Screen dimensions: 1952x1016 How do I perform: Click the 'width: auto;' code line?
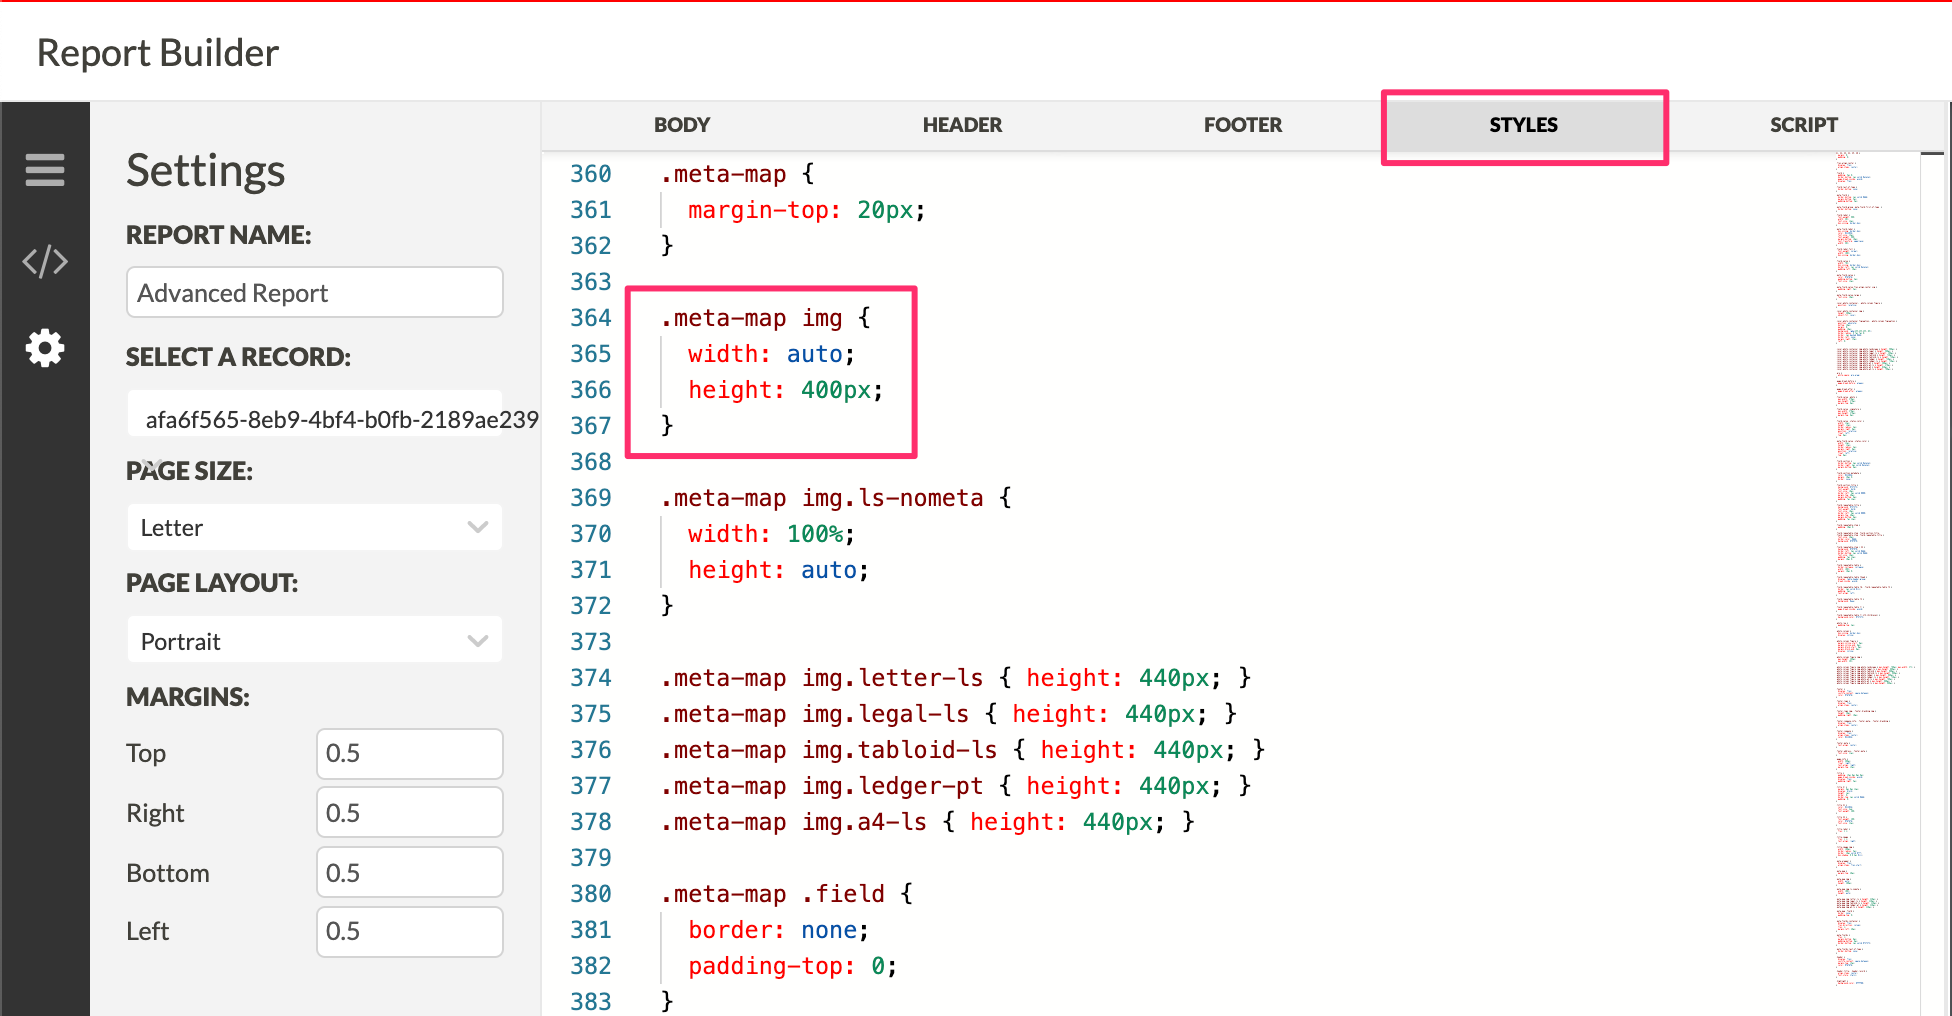point(771,354)
